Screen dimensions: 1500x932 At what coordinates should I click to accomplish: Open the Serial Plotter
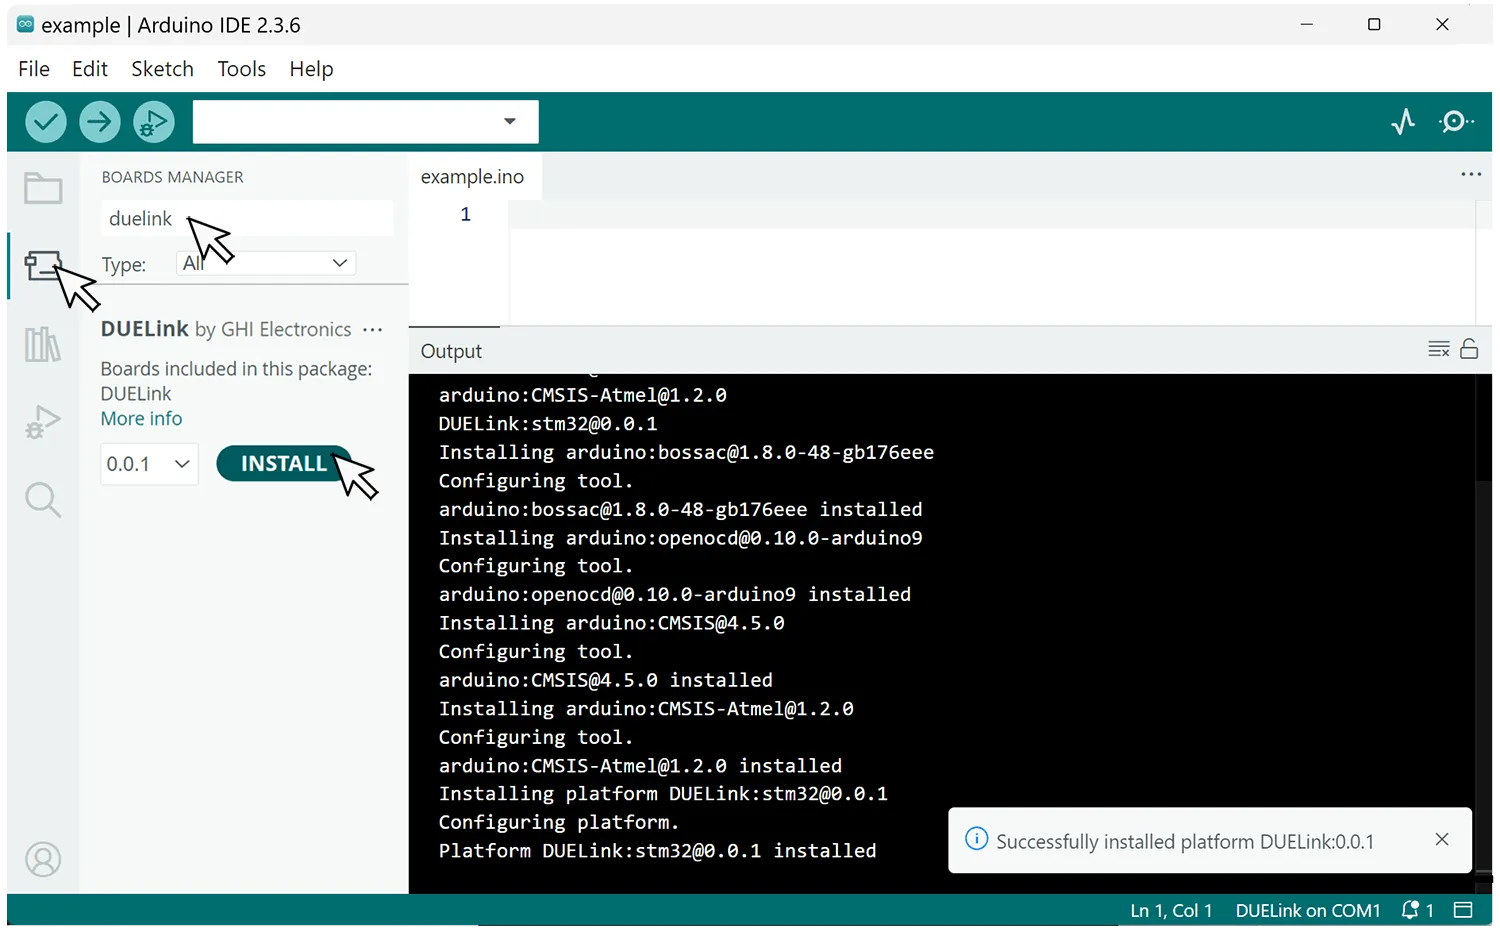(x=1403, y=122)
